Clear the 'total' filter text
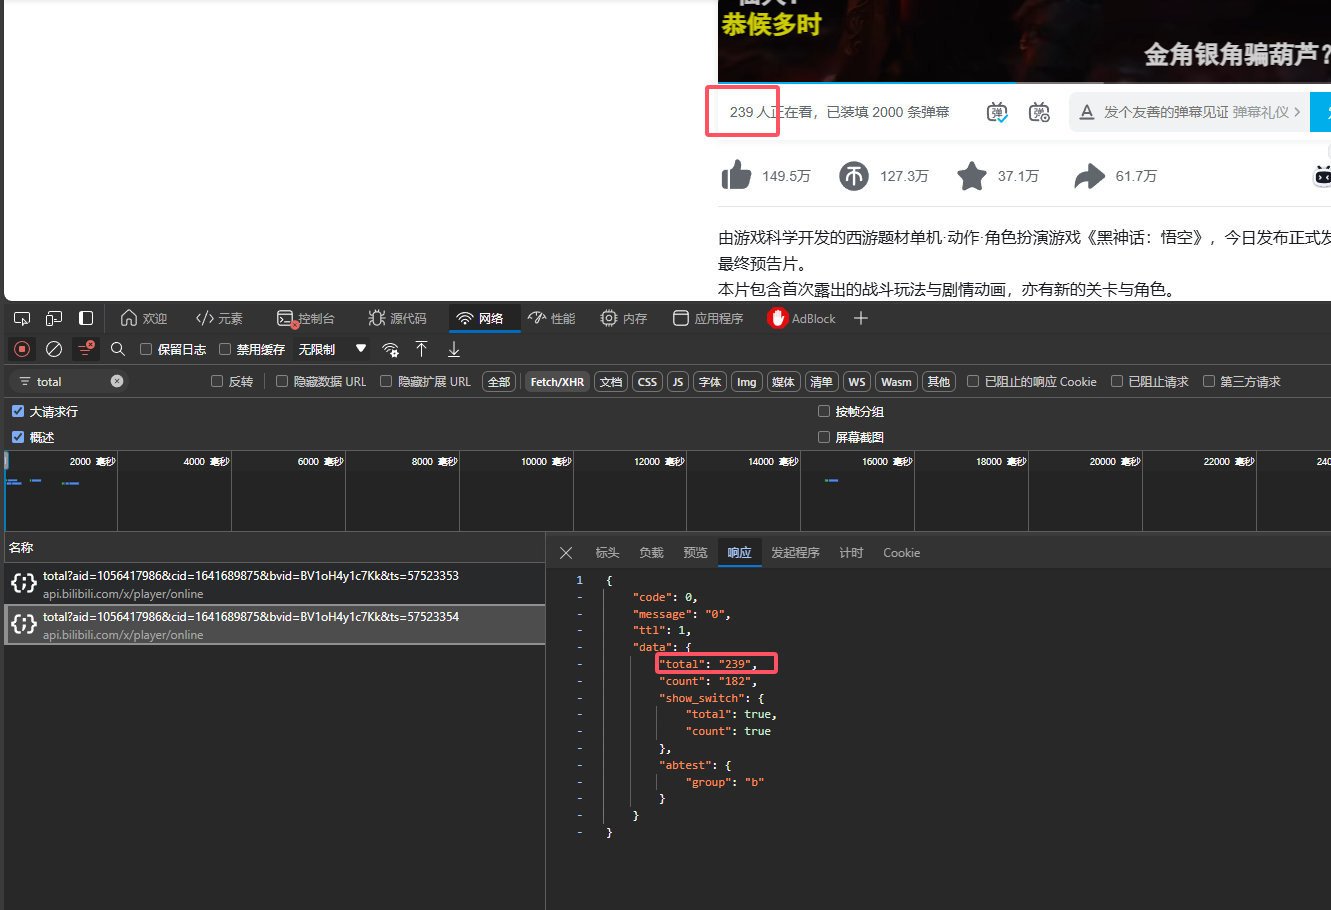Image resolution: width=1331 pixels, height=910 pixels. pyautogui.click(x=117, y=381)
